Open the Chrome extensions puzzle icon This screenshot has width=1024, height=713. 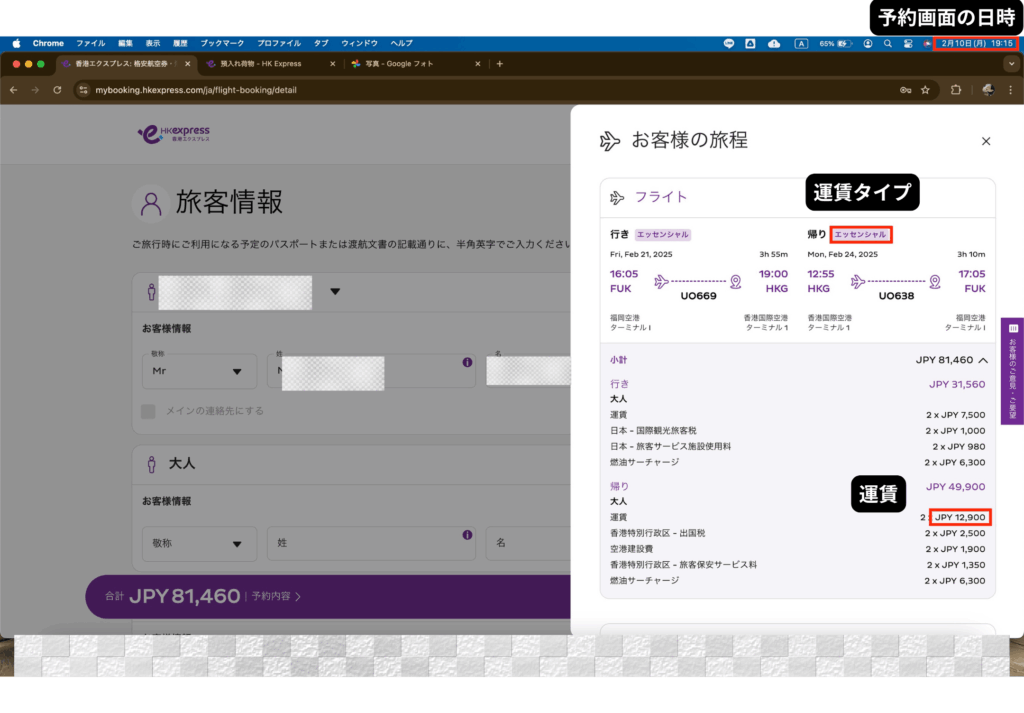[955, 90]
